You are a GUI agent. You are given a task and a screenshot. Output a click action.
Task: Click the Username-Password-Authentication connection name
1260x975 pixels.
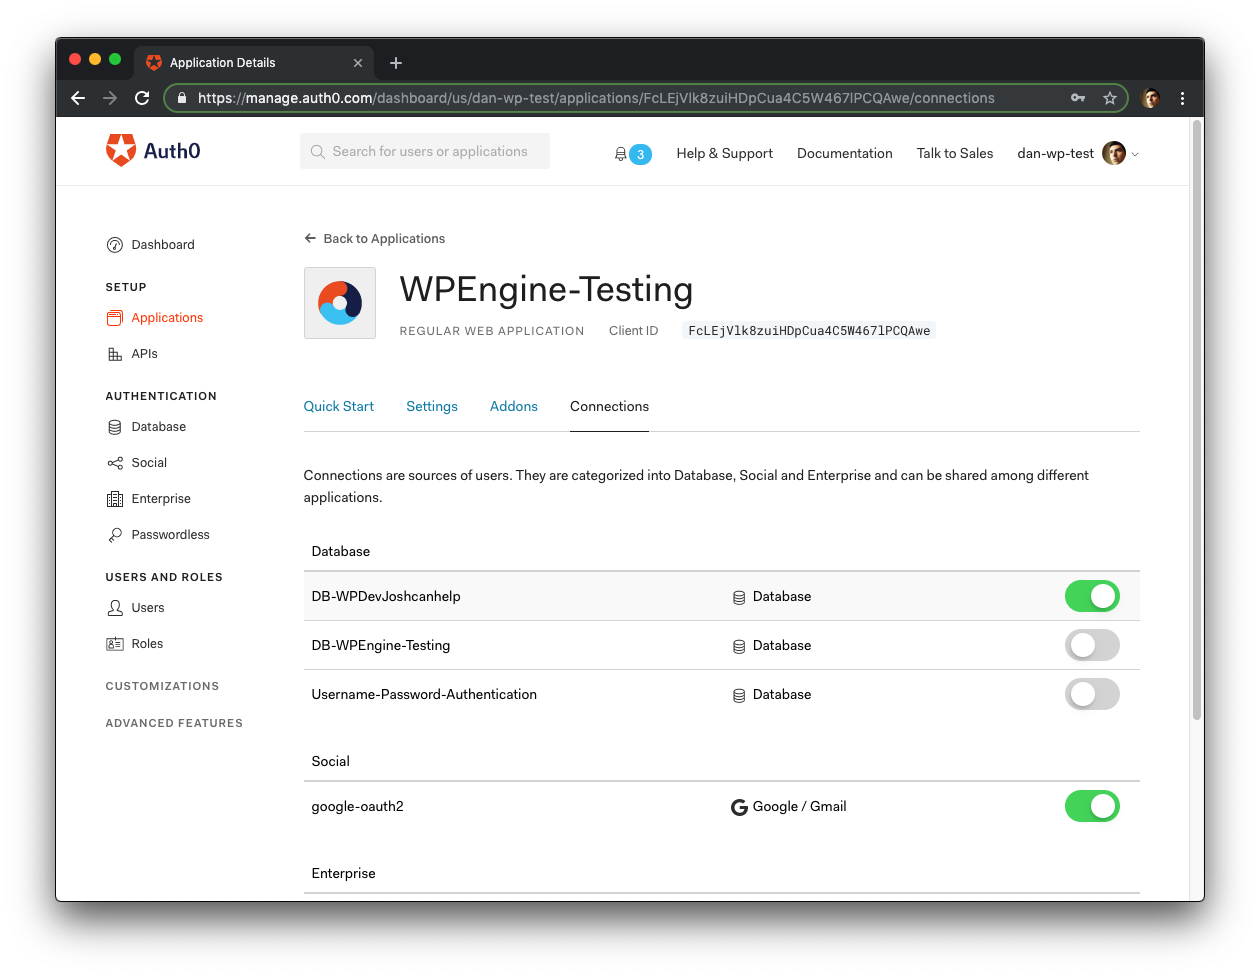(424, 695)
